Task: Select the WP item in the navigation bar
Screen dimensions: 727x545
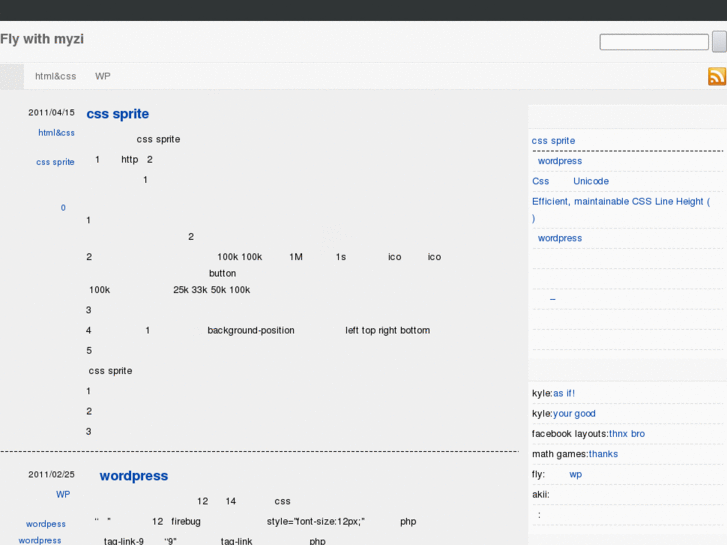Action: [102, 76]
